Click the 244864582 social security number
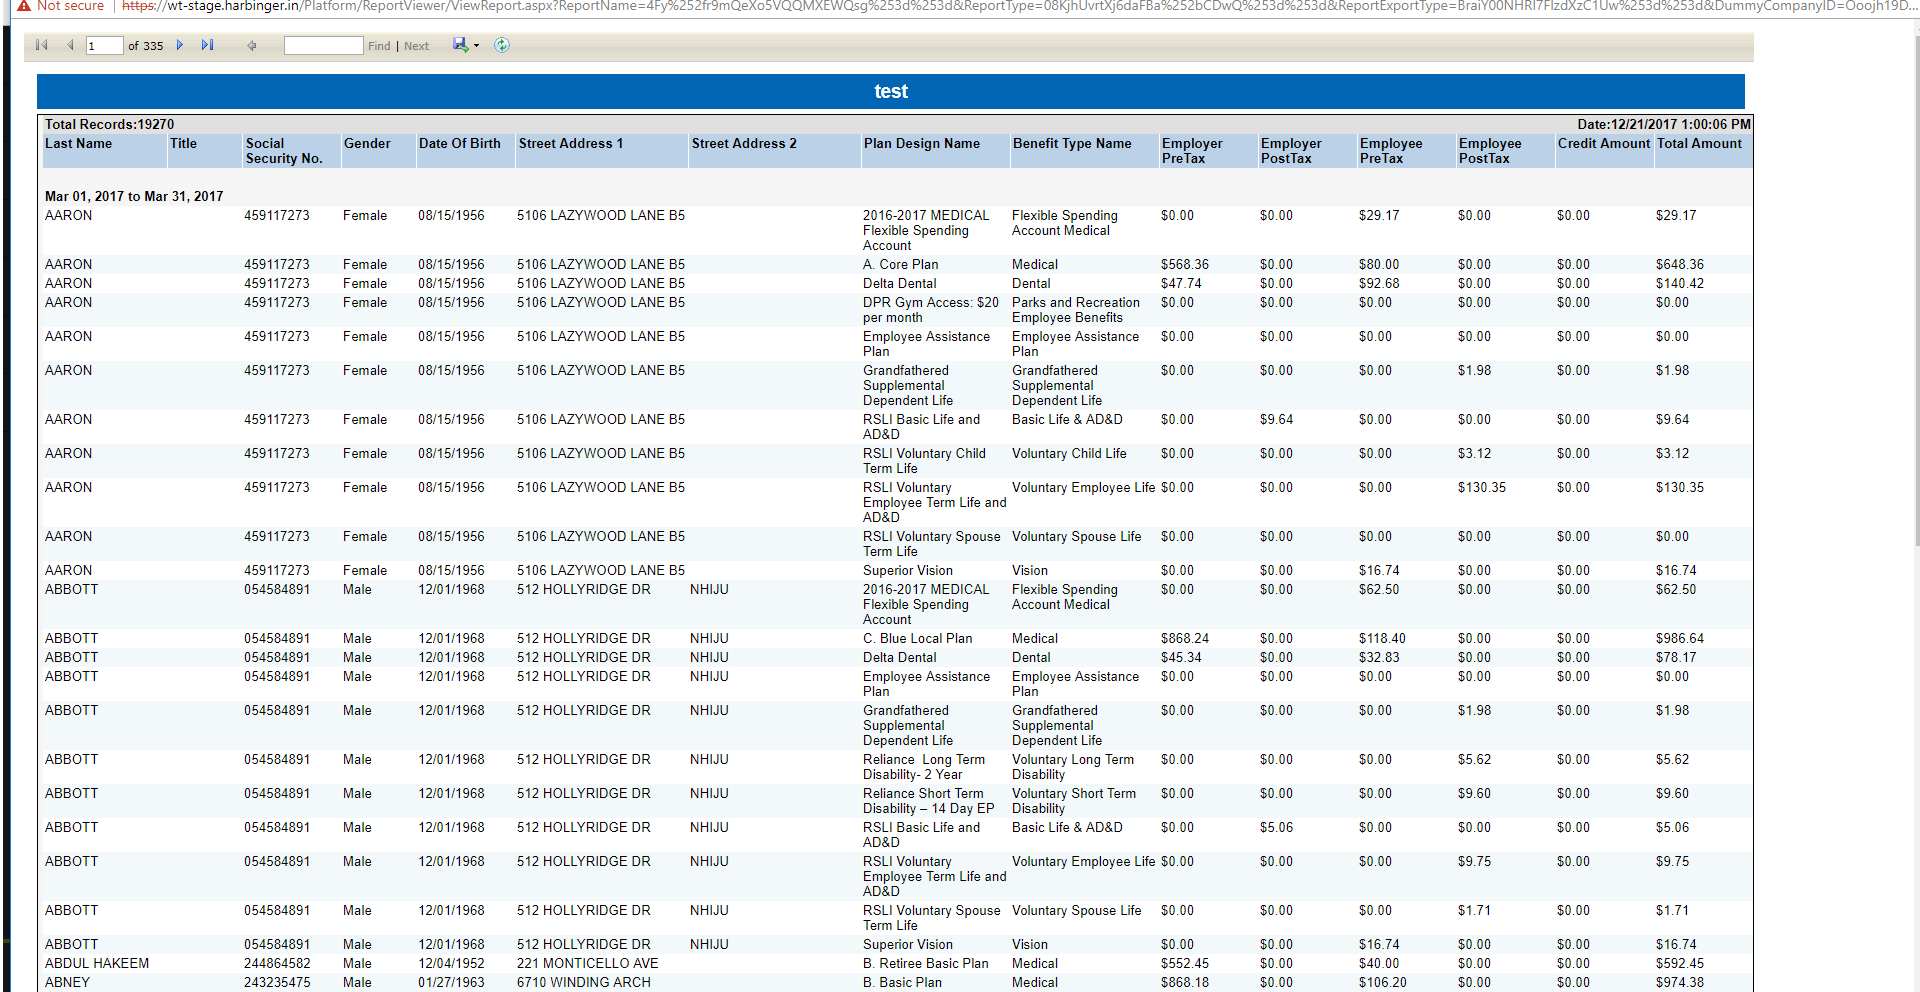 [277, 963]
